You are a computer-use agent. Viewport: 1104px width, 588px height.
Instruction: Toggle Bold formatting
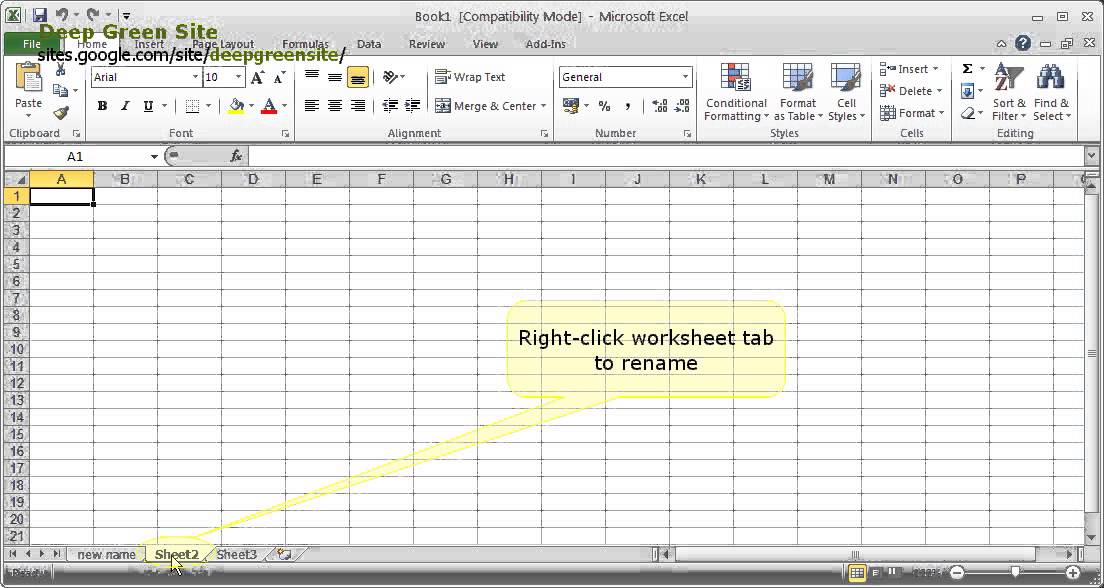pyautogui.click(x=103, y=106)
